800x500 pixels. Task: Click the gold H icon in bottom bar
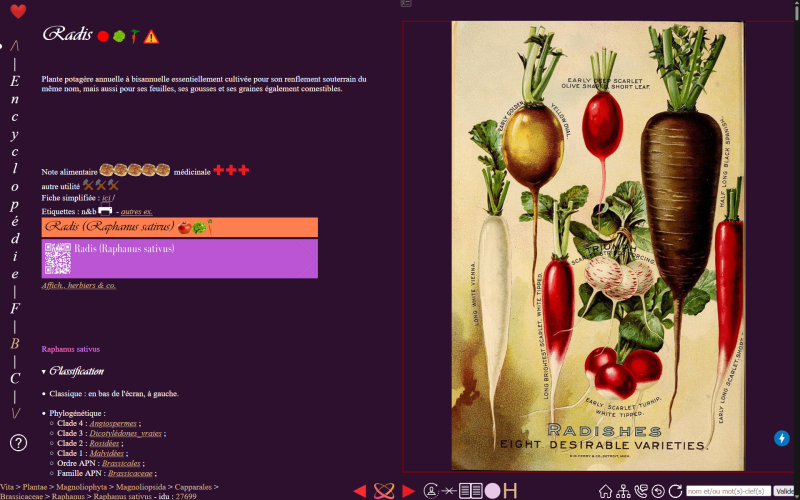510,491
